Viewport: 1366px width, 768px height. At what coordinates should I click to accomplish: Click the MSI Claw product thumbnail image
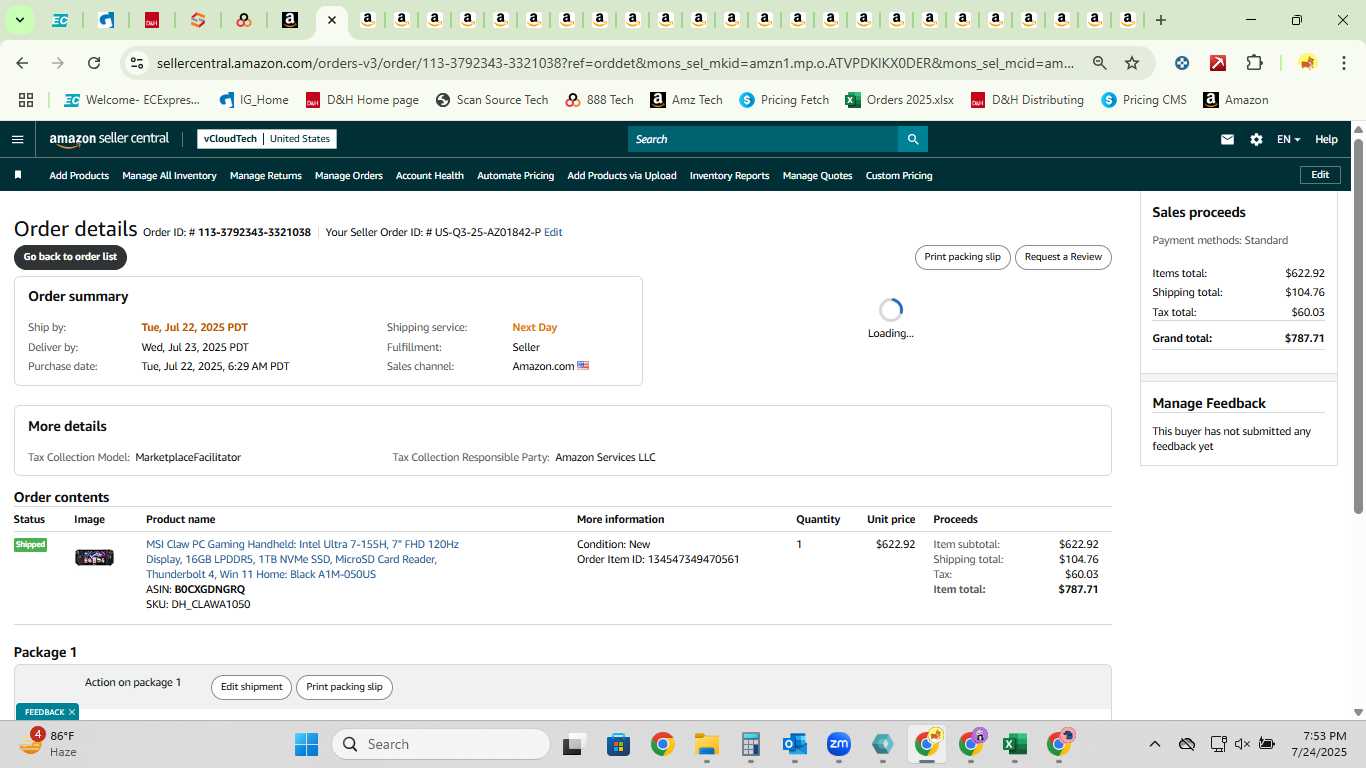click(94, 557)
